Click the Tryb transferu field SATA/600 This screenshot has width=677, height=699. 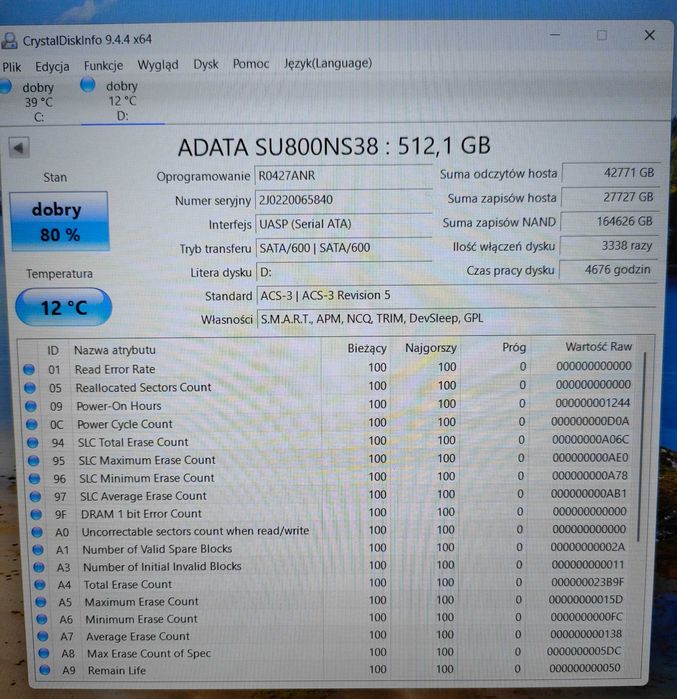(343, 248)
